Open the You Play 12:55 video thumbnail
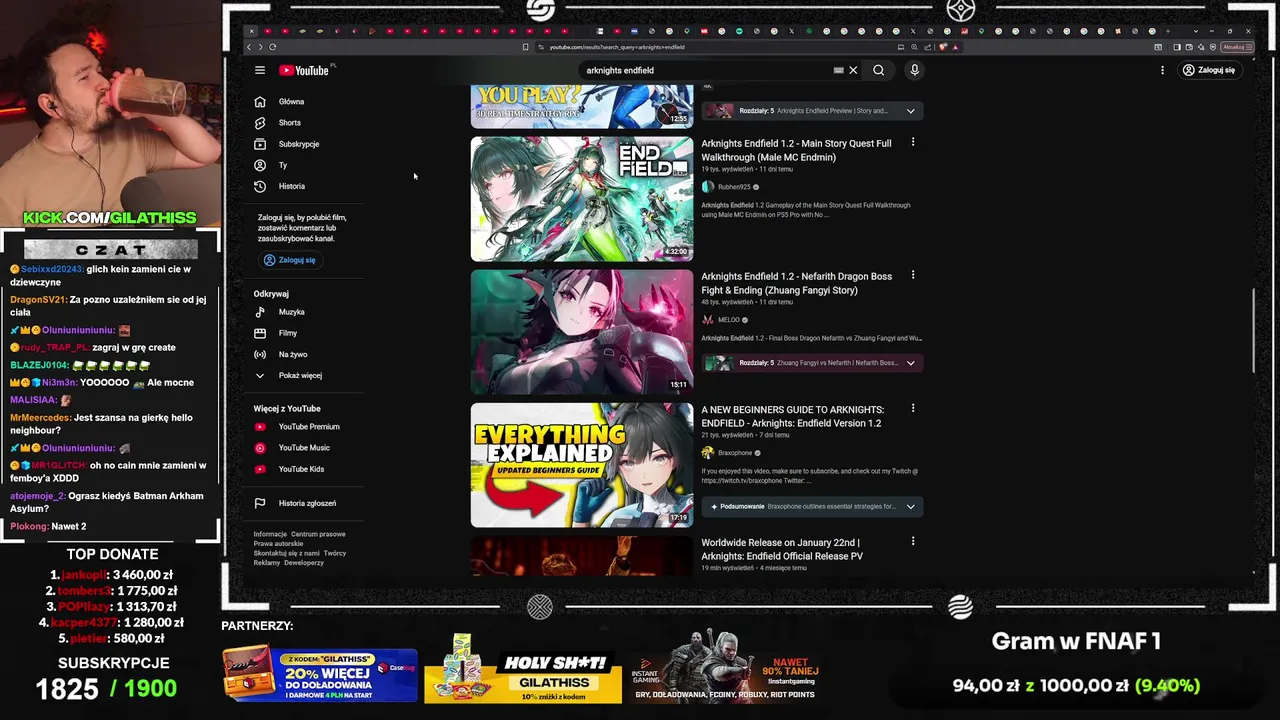The image size is (1280, 720). [582, 106]
